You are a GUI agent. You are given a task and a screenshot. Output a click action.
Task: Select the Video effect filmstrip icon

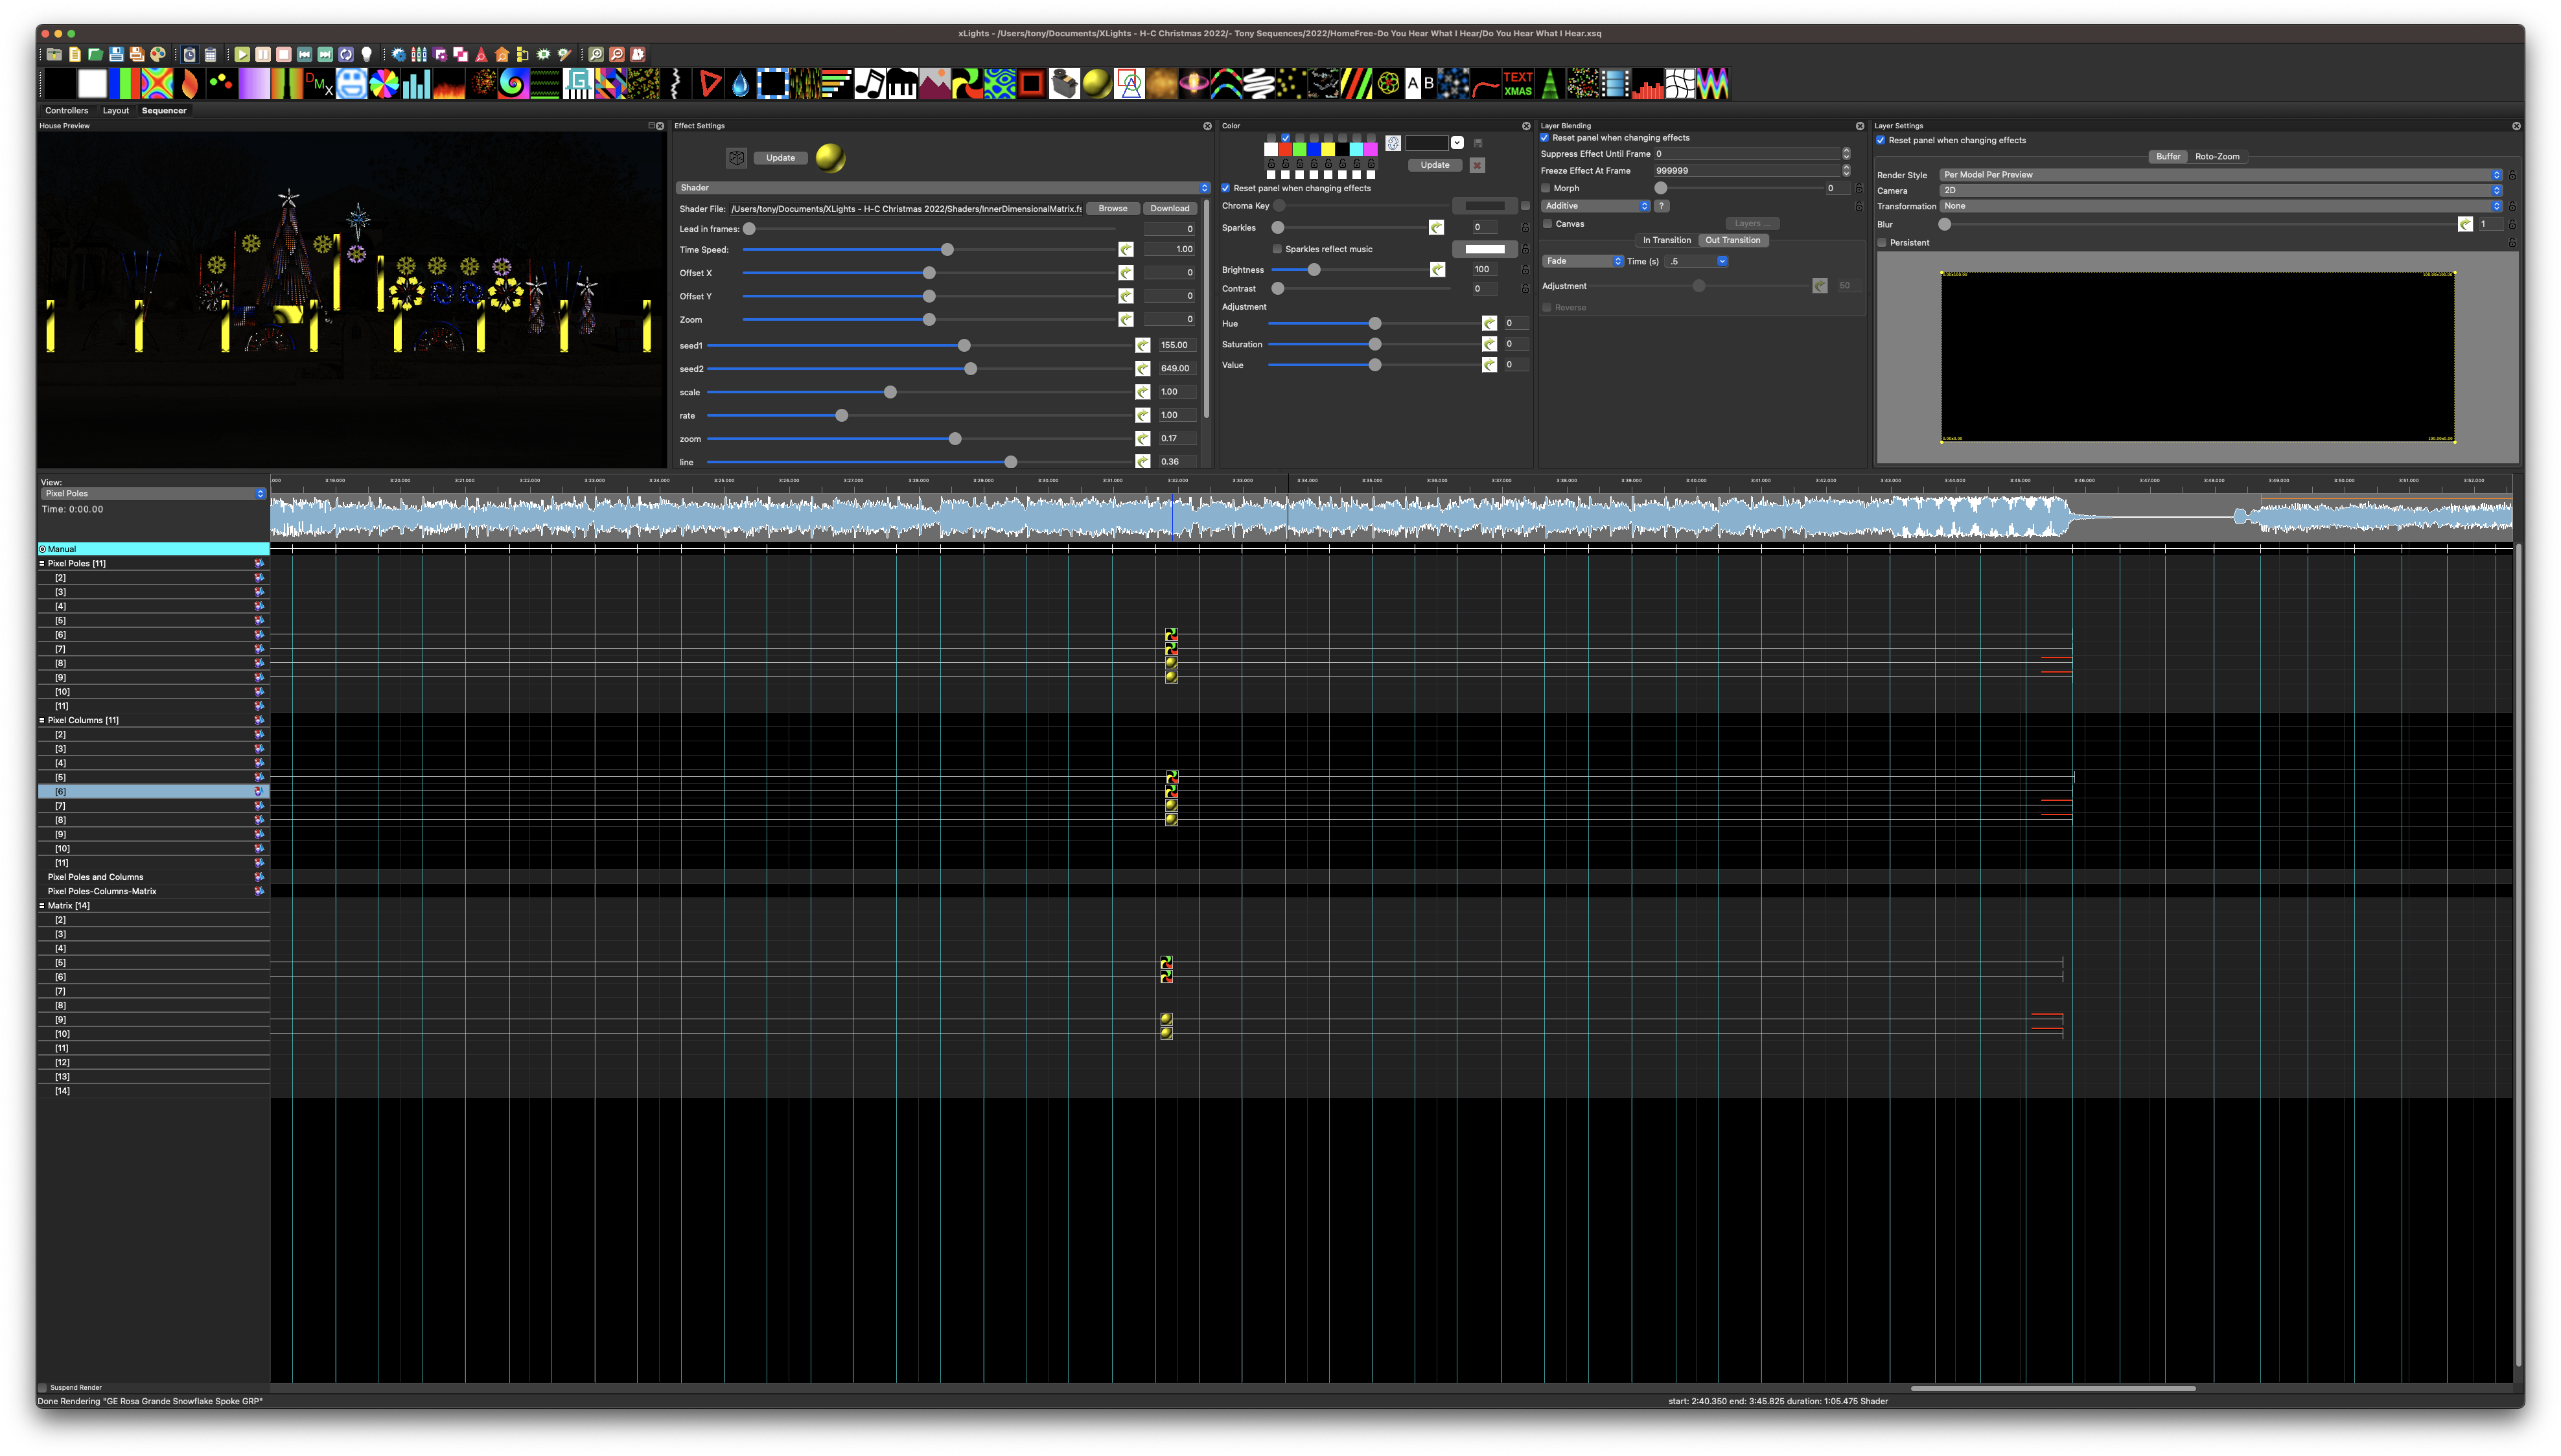pos(1616,85)
